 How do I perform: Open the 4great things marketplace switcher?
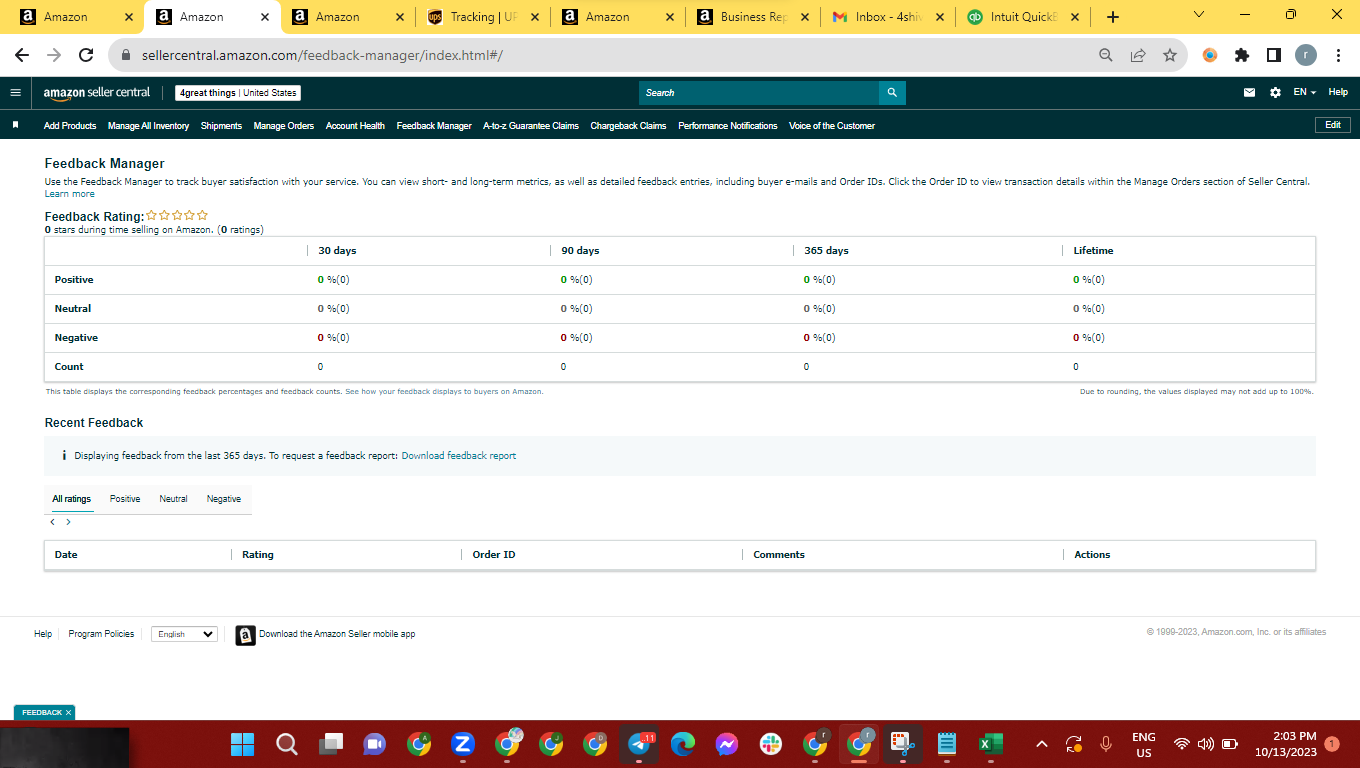238,93
